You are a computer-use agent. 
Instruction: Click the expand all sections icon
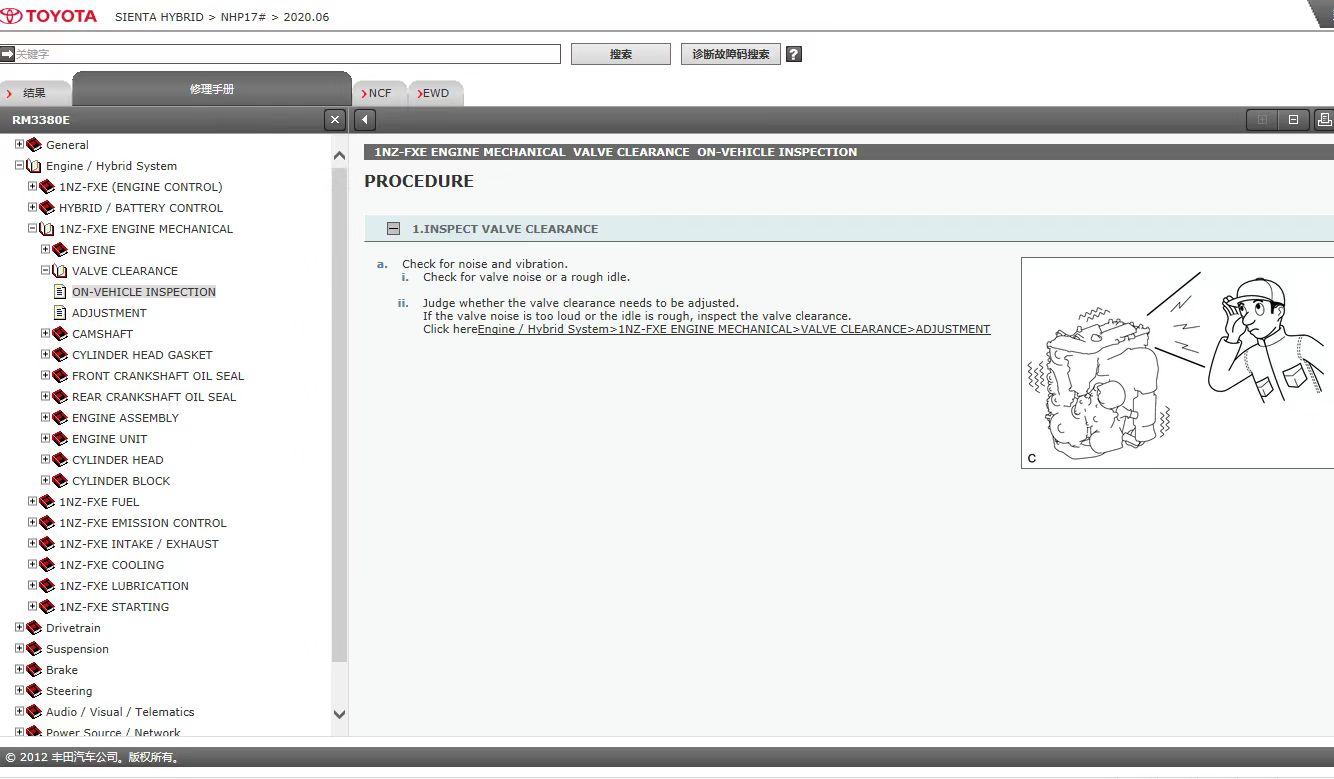point(1262,120)
